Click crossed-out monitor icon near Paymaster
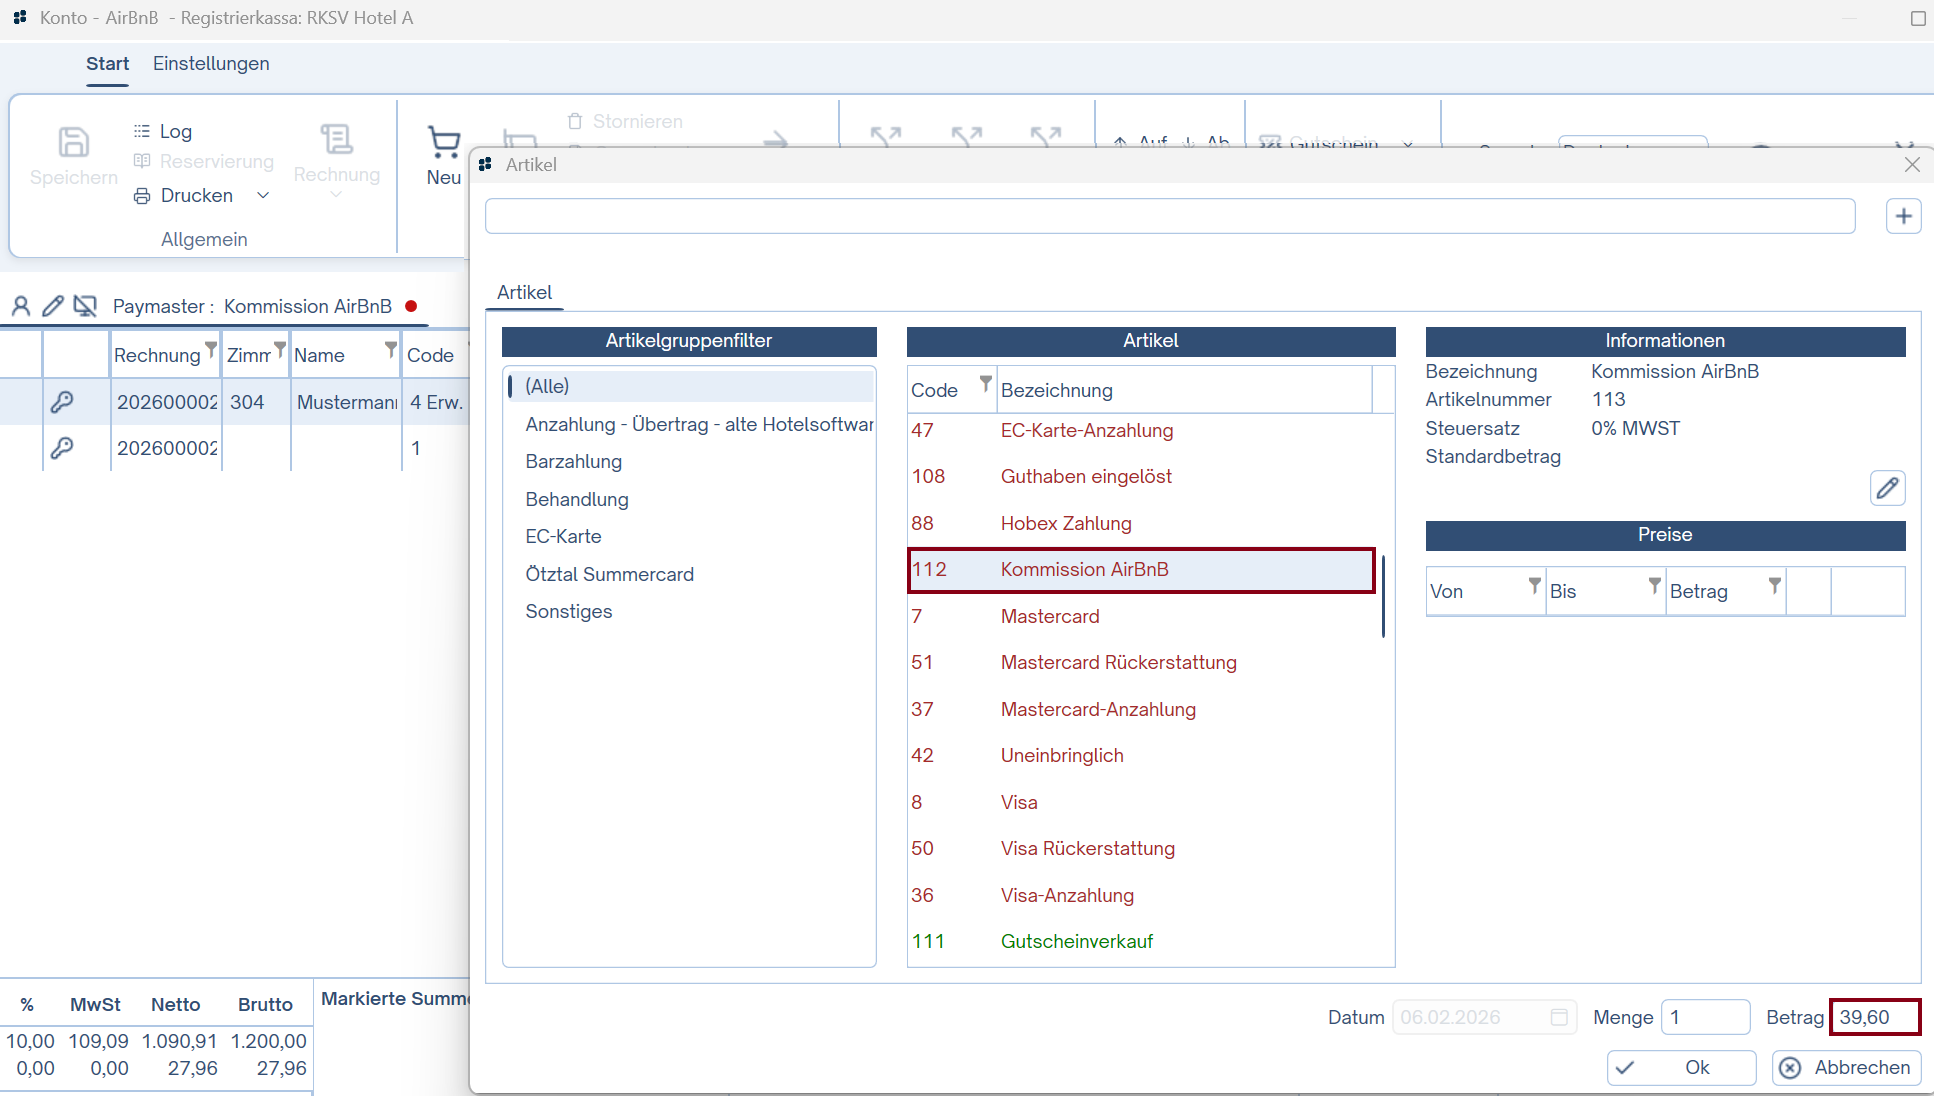 [85, 306]
